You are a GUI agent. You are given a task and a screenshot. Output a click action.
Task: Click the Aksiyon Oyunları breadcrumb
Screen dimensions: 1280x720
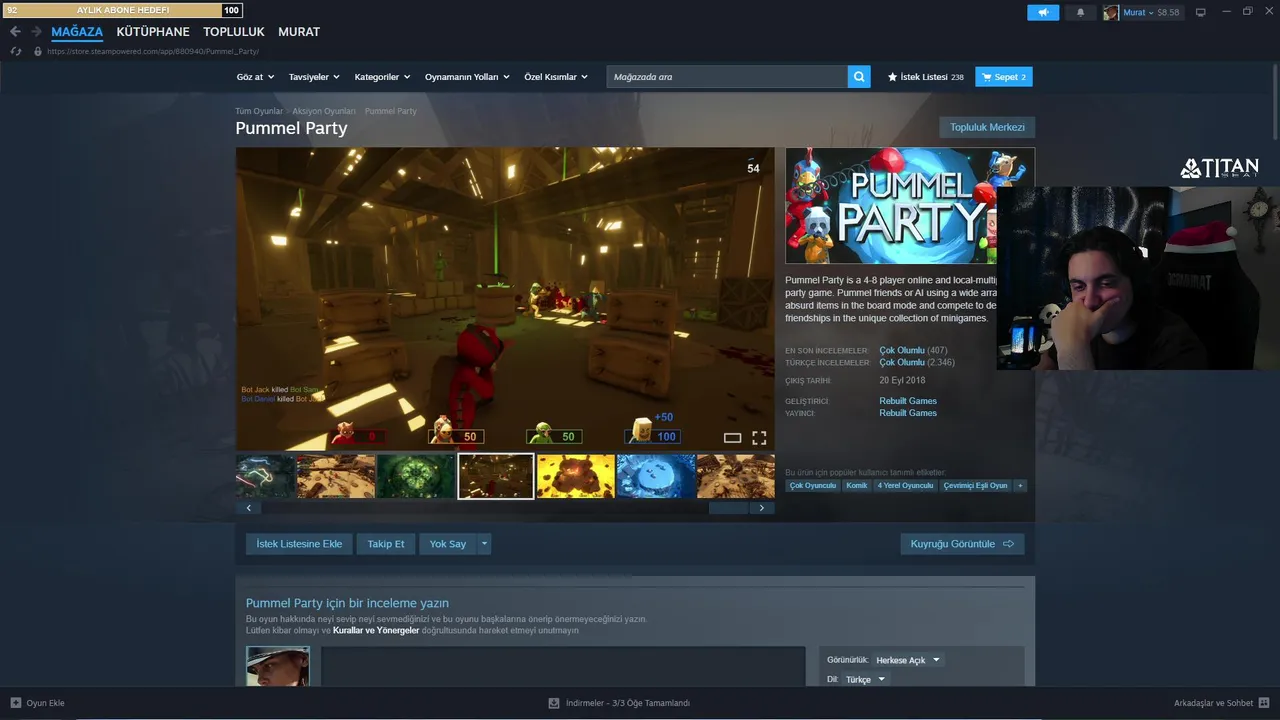pyautogui.click(x=324, y=111)
